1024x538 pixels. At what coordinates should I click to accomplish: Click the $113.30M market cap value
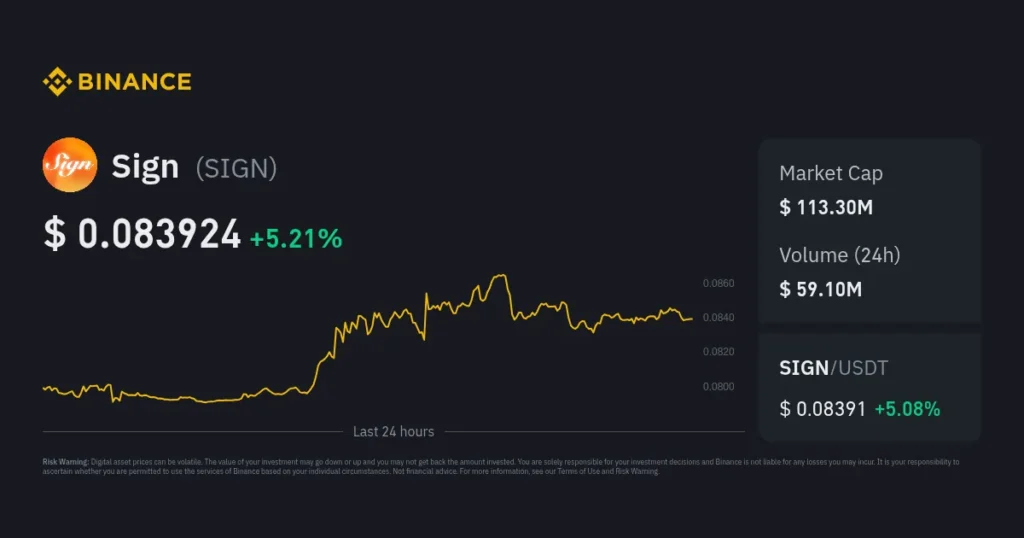click(826, 208)
